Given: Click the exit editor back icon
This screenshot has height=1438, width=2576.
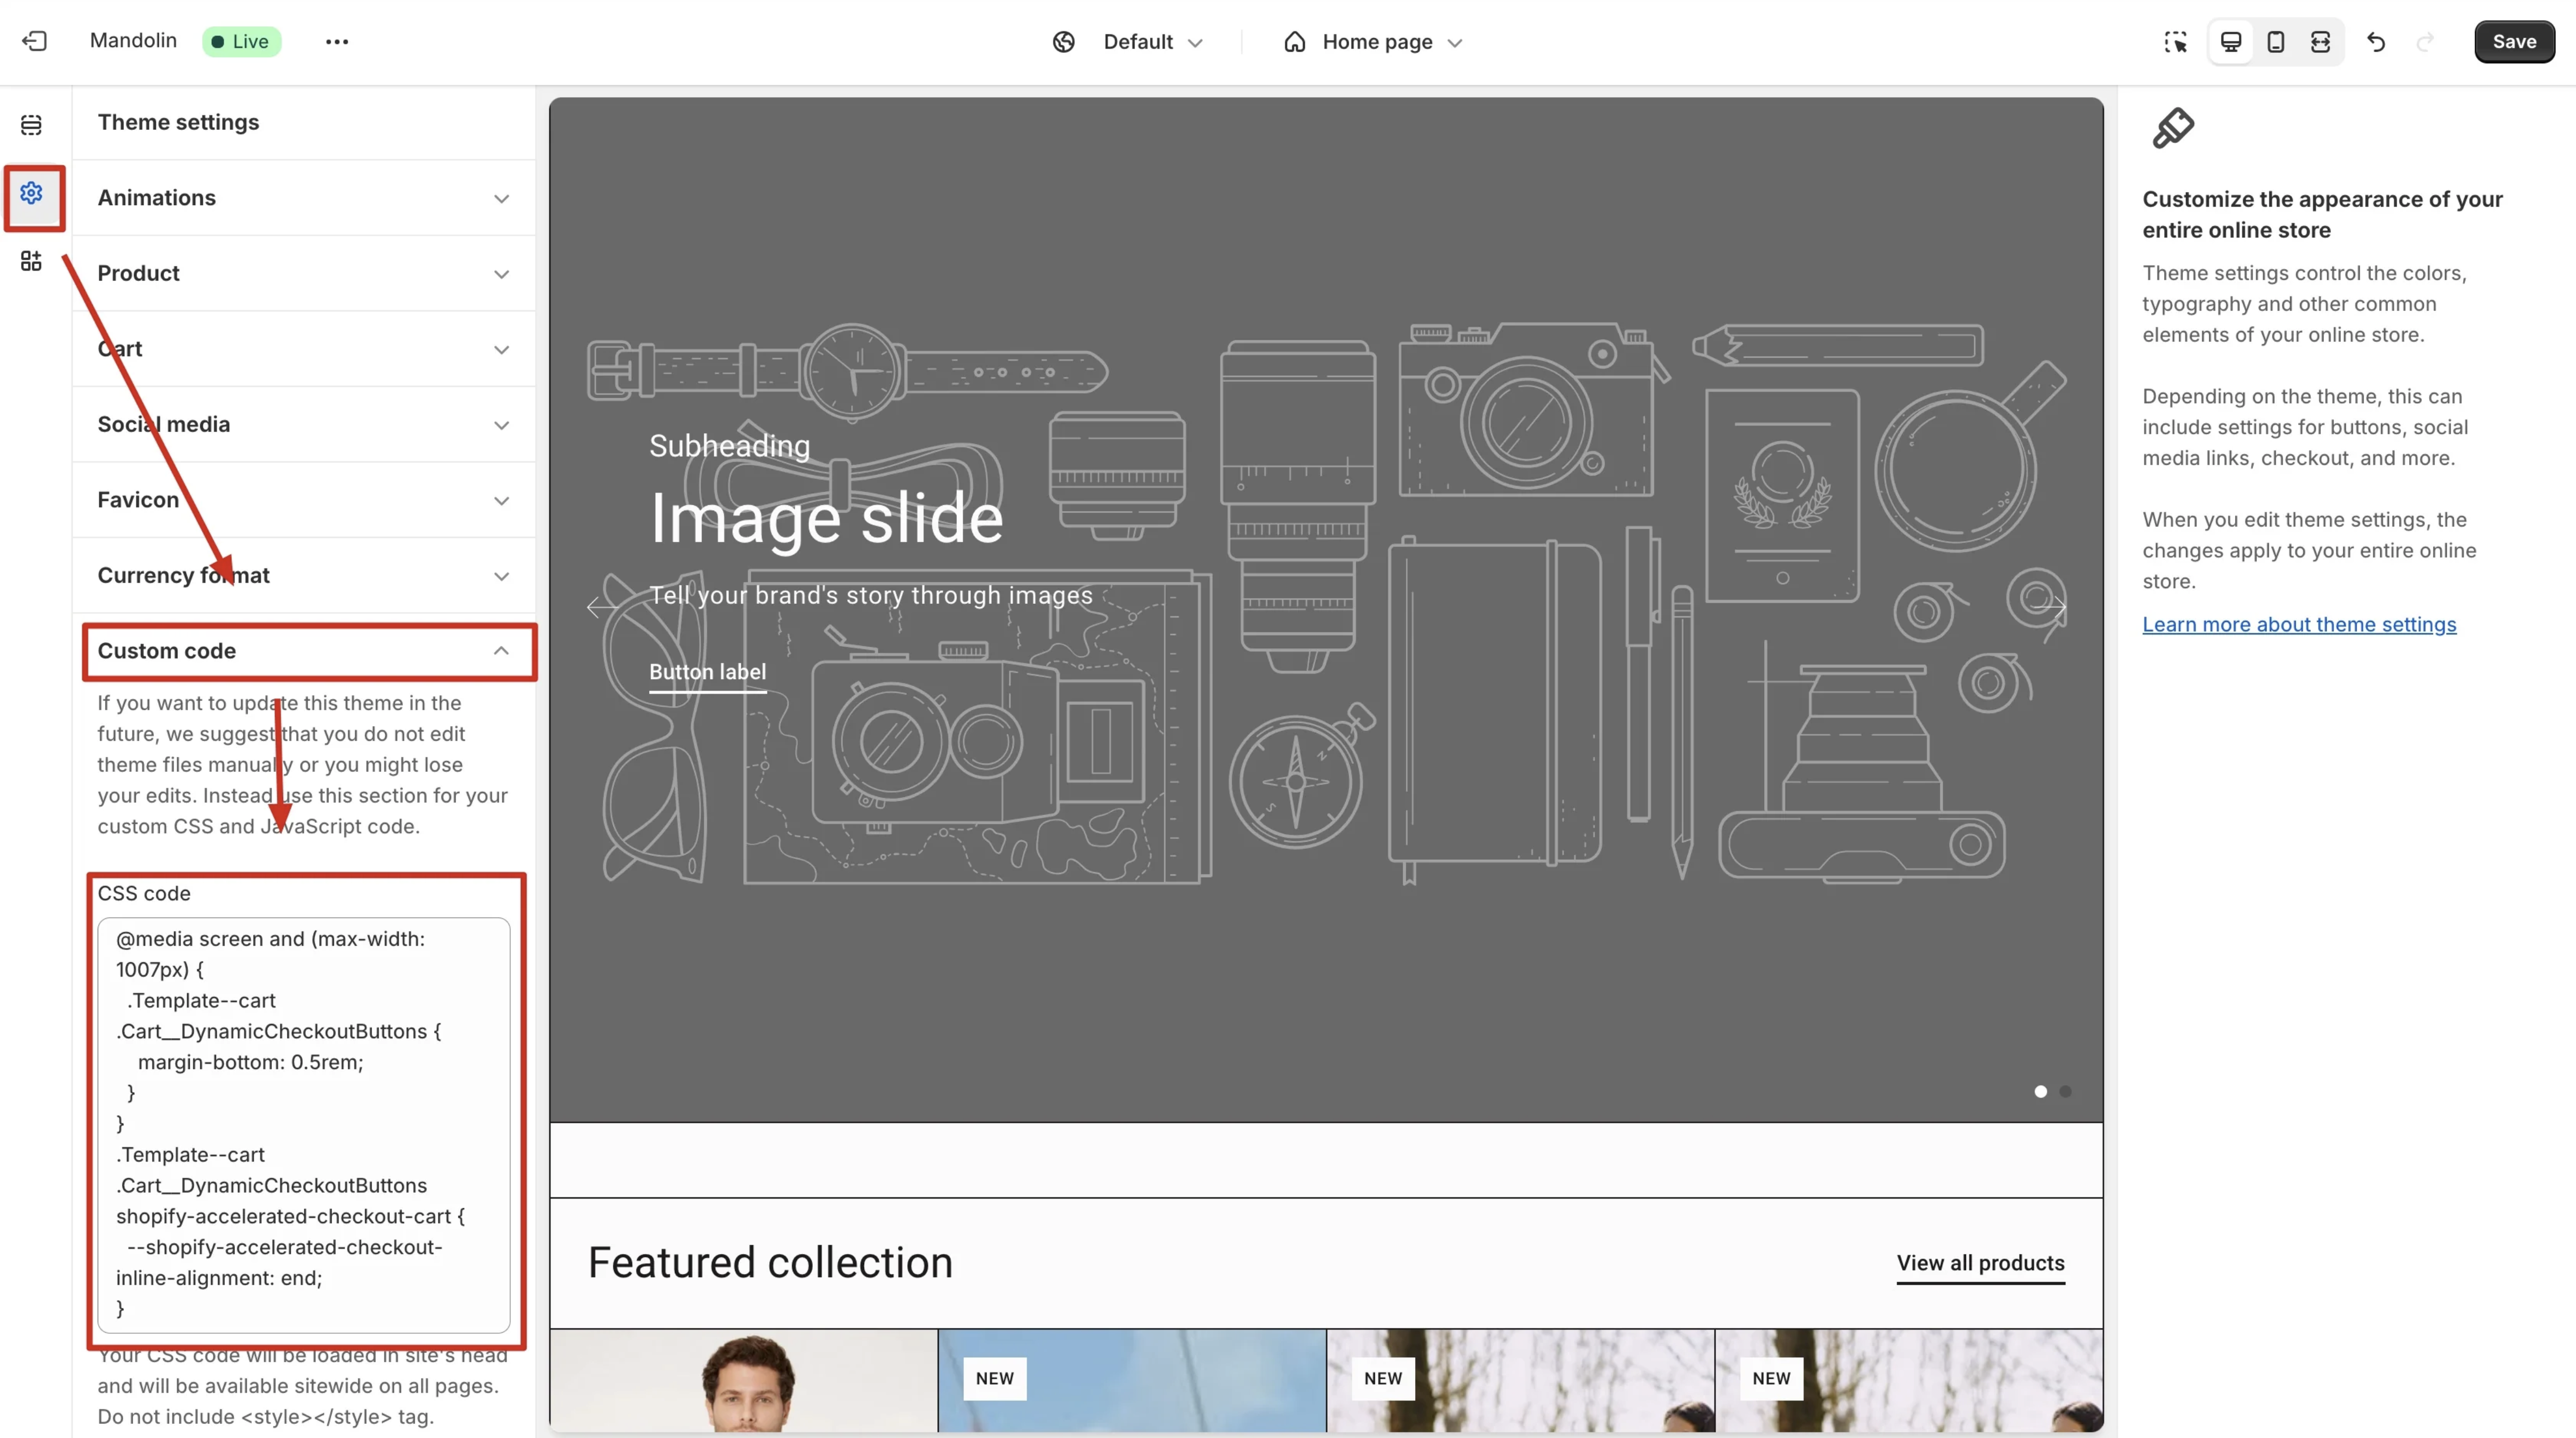Looking at the screenshot, I should pyautogui.click(x=34, y=41).
